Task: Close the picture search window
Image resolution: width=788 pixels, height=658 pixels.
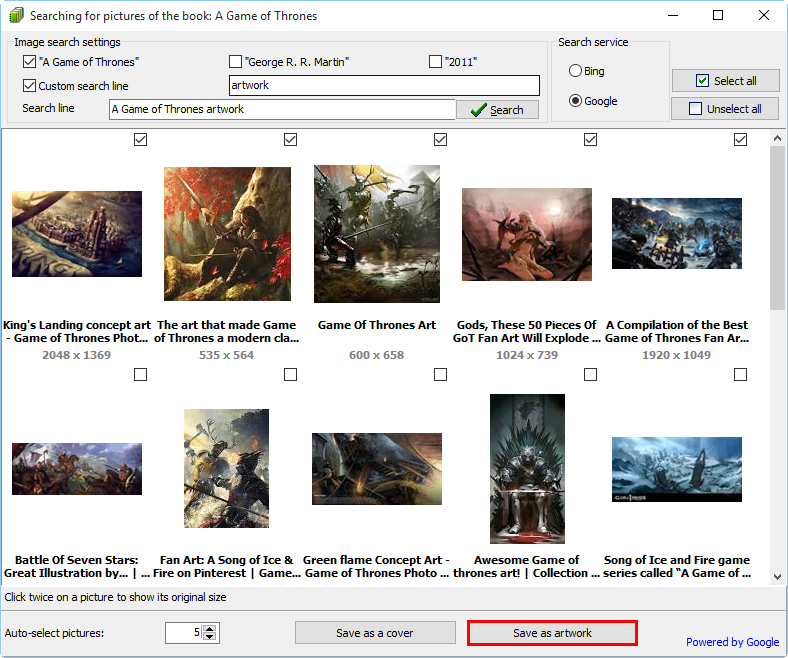Action: click(x=764, y=16)
